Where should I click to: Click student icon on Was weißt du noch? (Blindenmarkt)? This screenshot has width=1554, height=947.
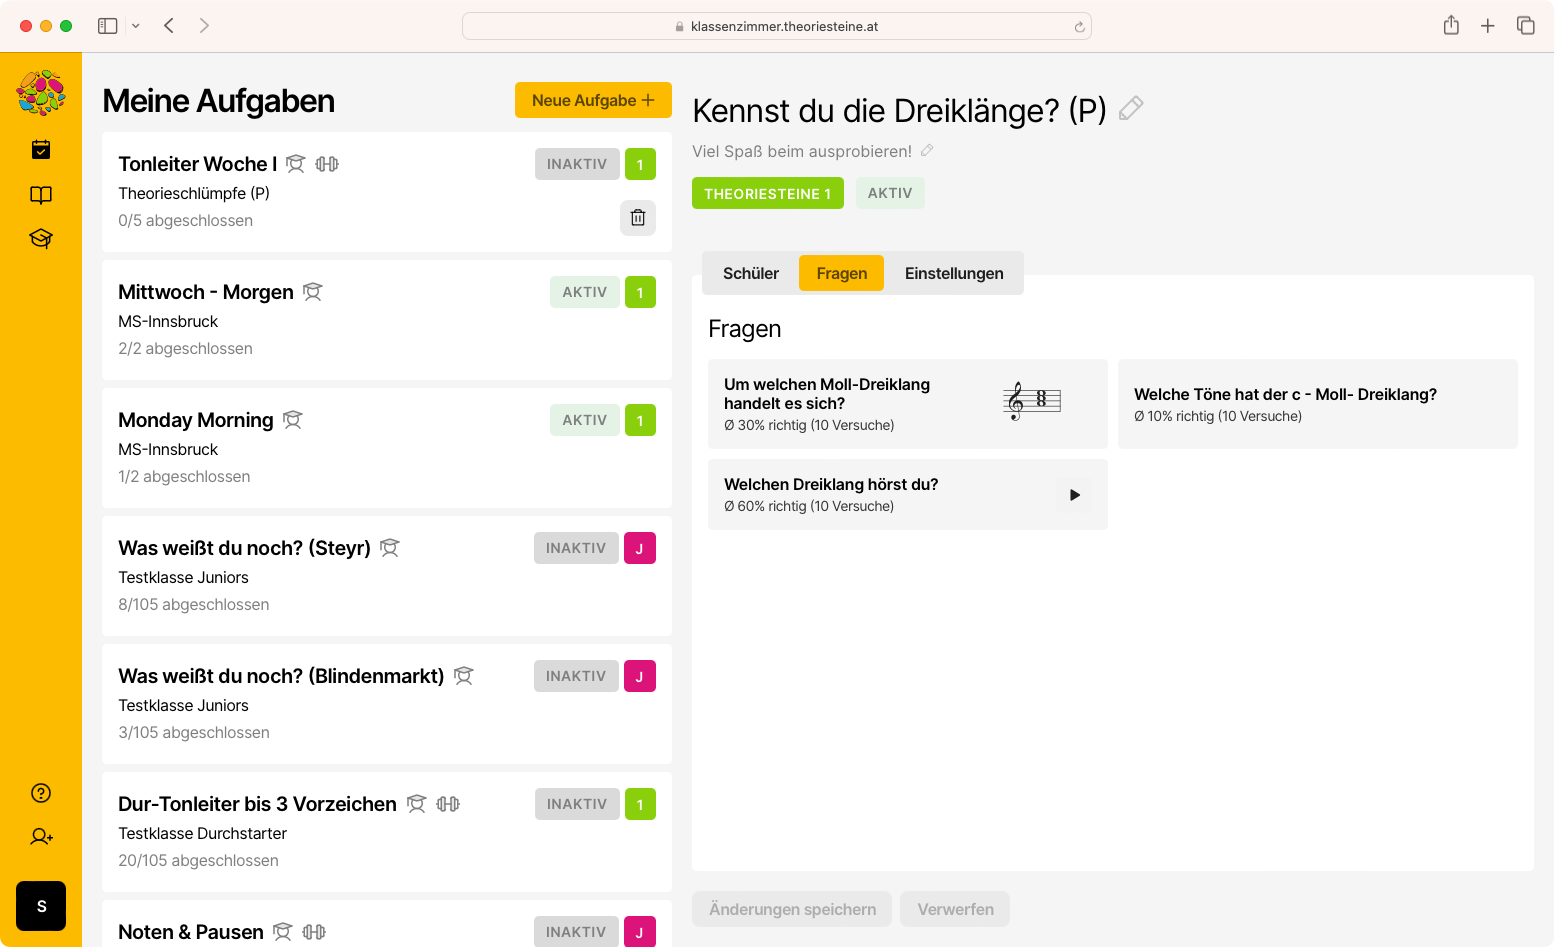pyautogui.click(x=463, y=676)
